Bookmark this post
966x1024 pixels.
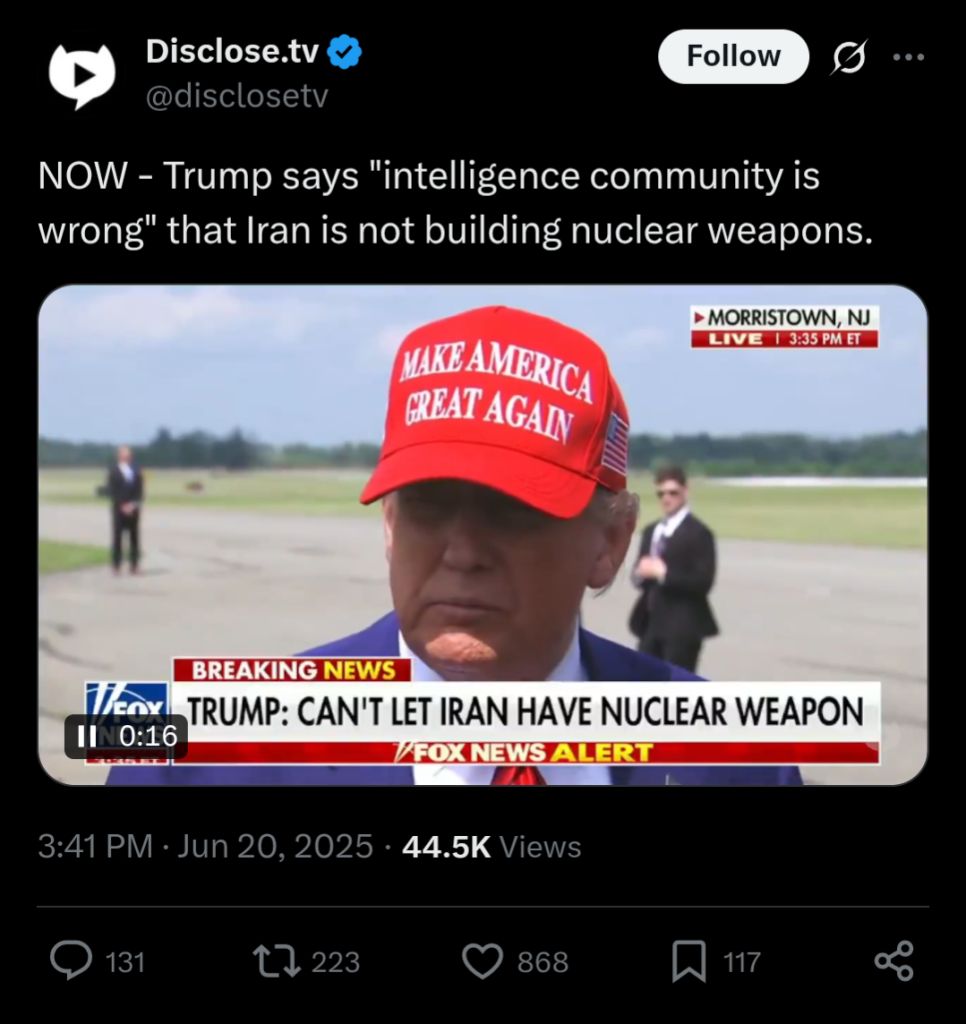coord(689,961)
